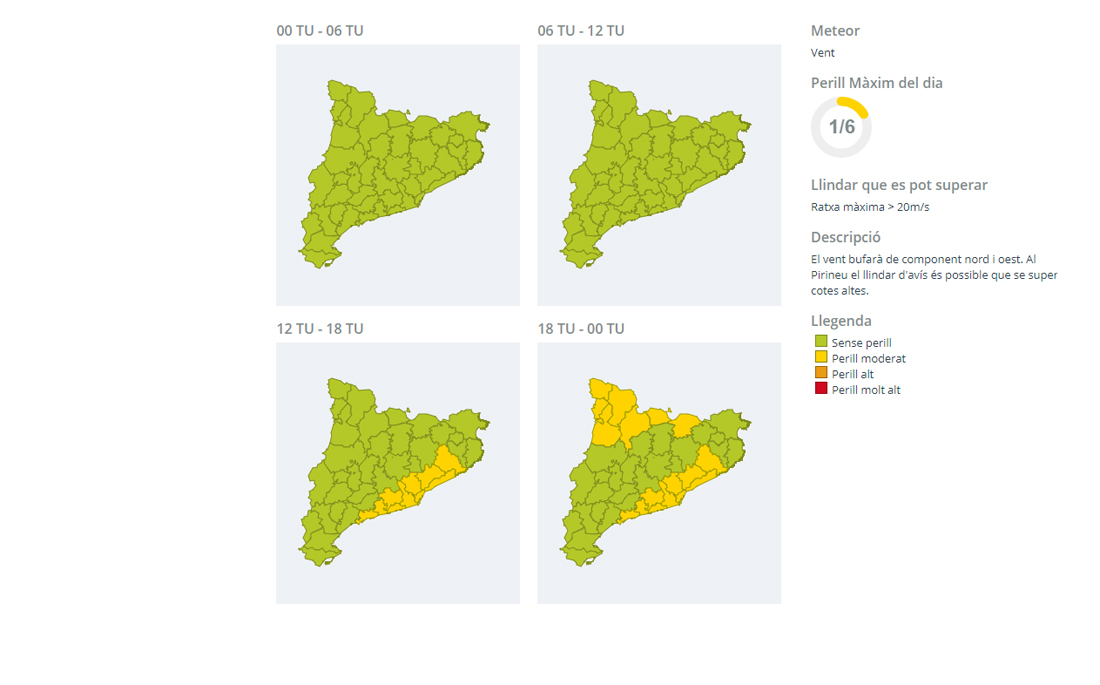Click the green Sense perill legend swatch
Viewport: 1100px width, 685px height.
pyautogui.click(x=821, y=341)
